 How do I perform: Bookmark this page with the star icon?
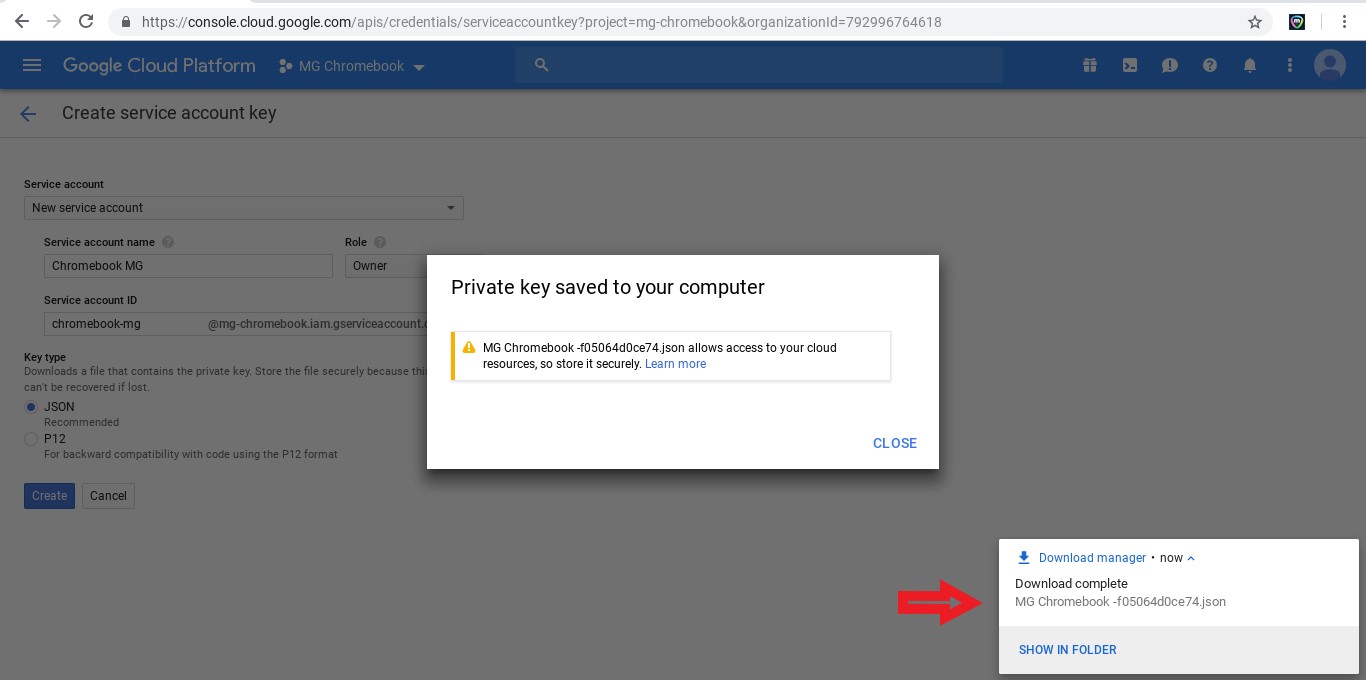(x=1255, y=21)
